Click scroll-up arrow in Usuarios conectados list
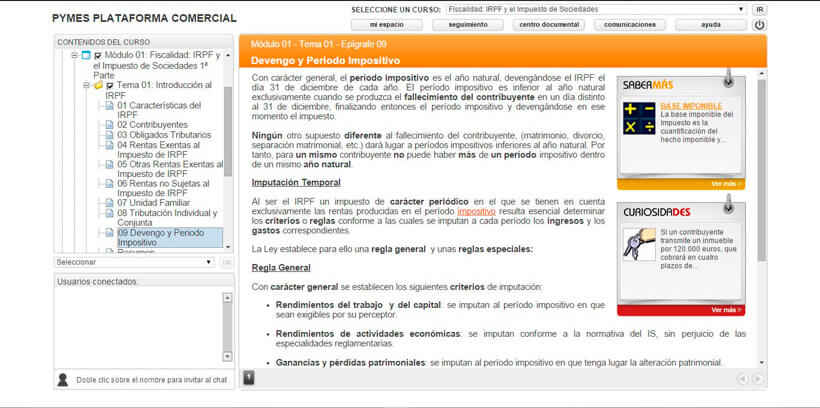Screen dimensions: 820x408 click(227, 298)
